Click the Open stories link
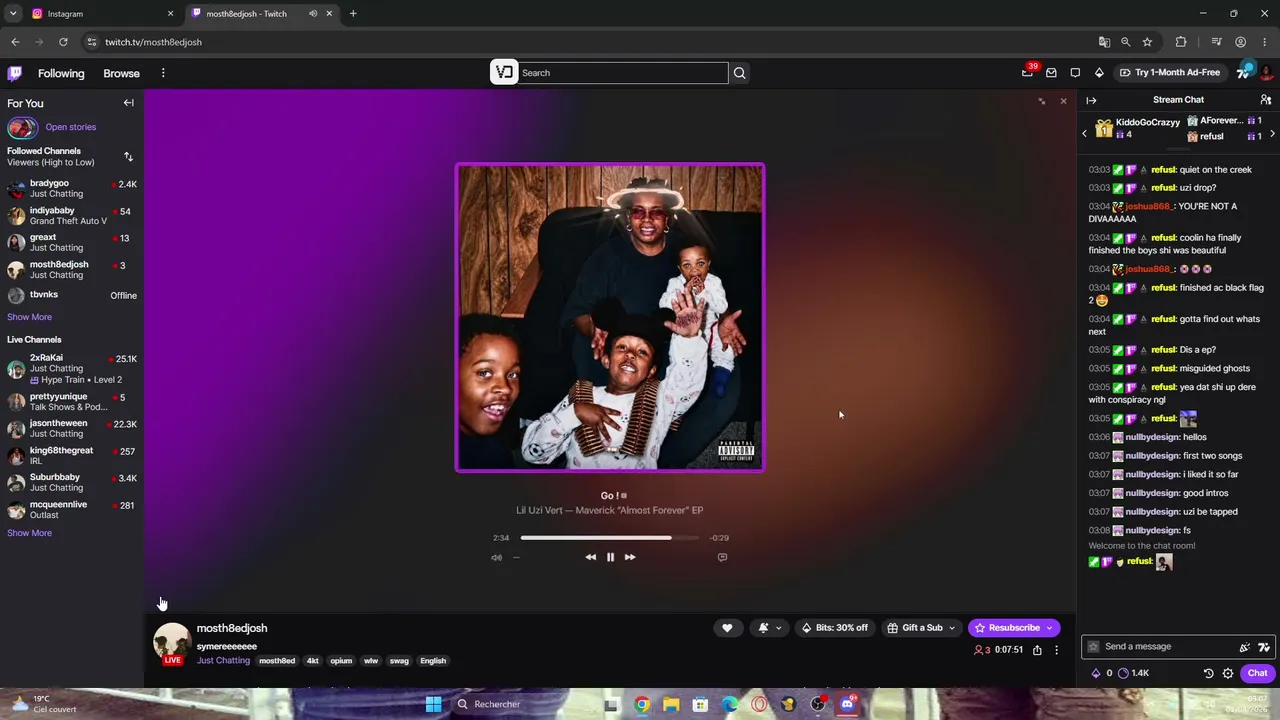The height and width of the screenshot is (720, 1280). [70, 127]
